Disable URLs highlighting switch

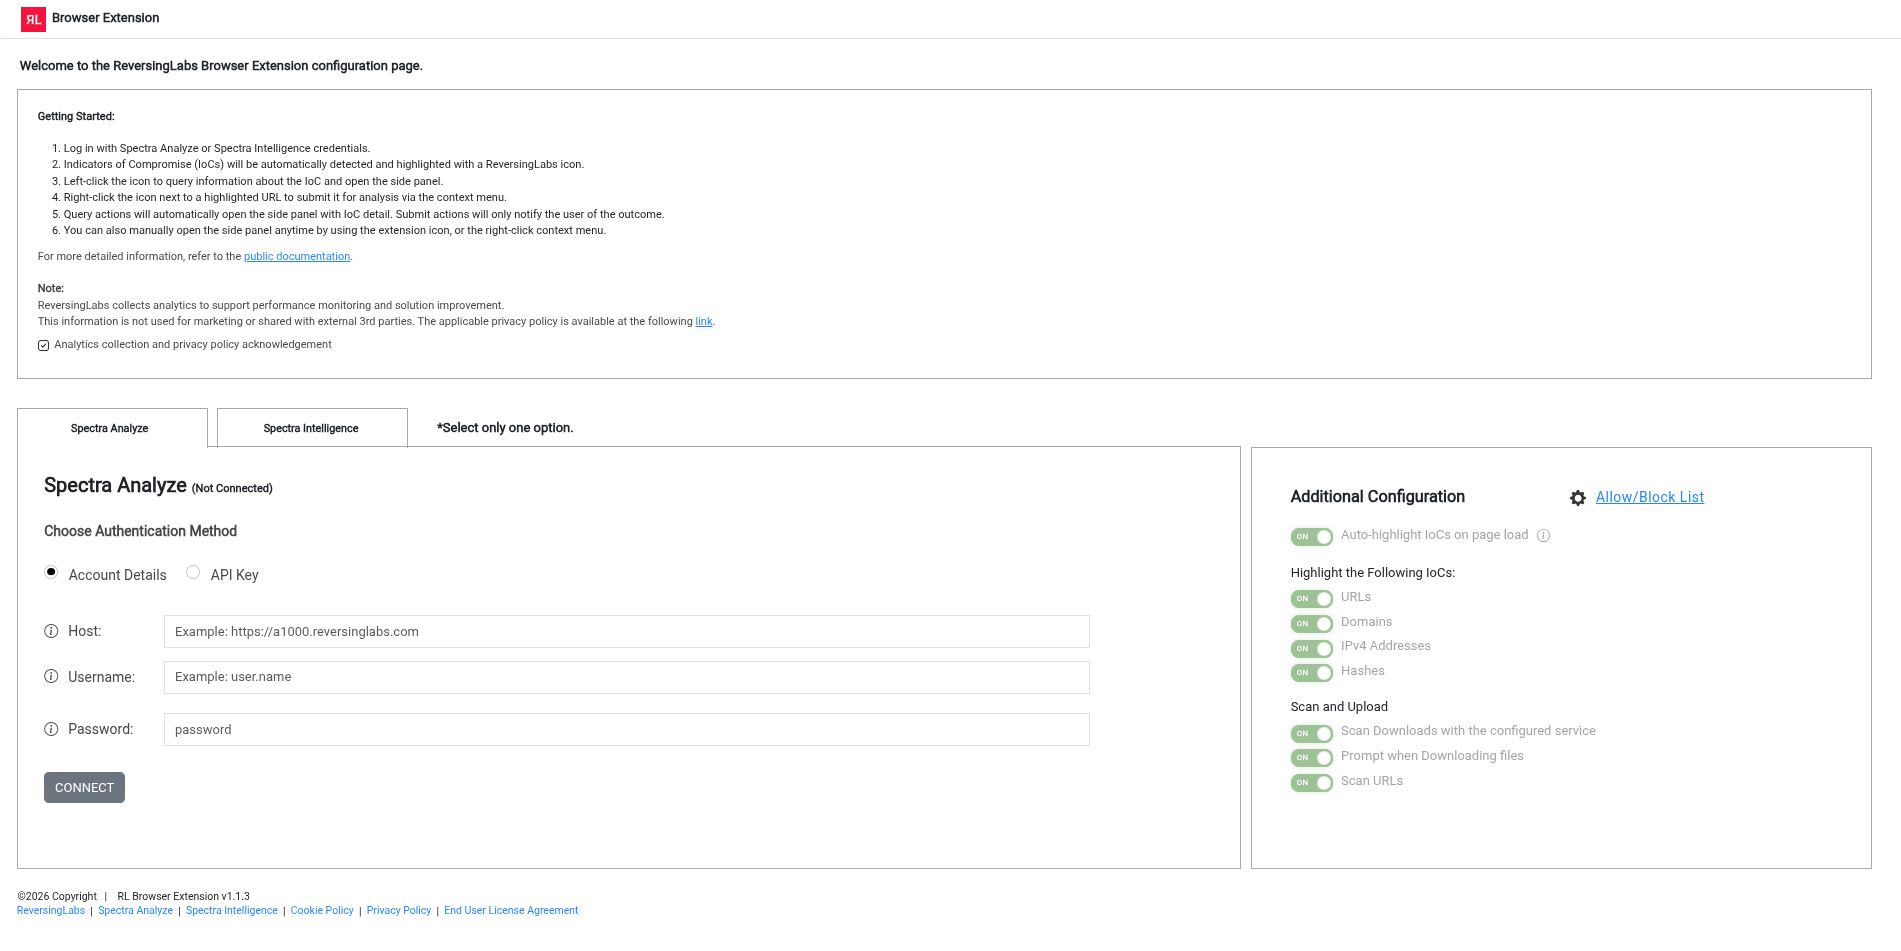tap(1312, 599)
